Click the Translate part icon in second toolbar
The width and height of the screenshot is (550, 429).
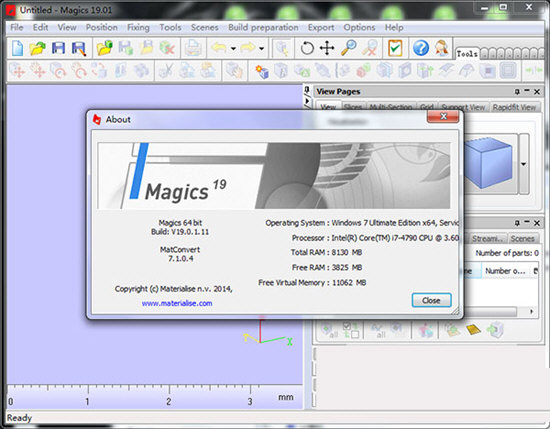coord(18,70)
